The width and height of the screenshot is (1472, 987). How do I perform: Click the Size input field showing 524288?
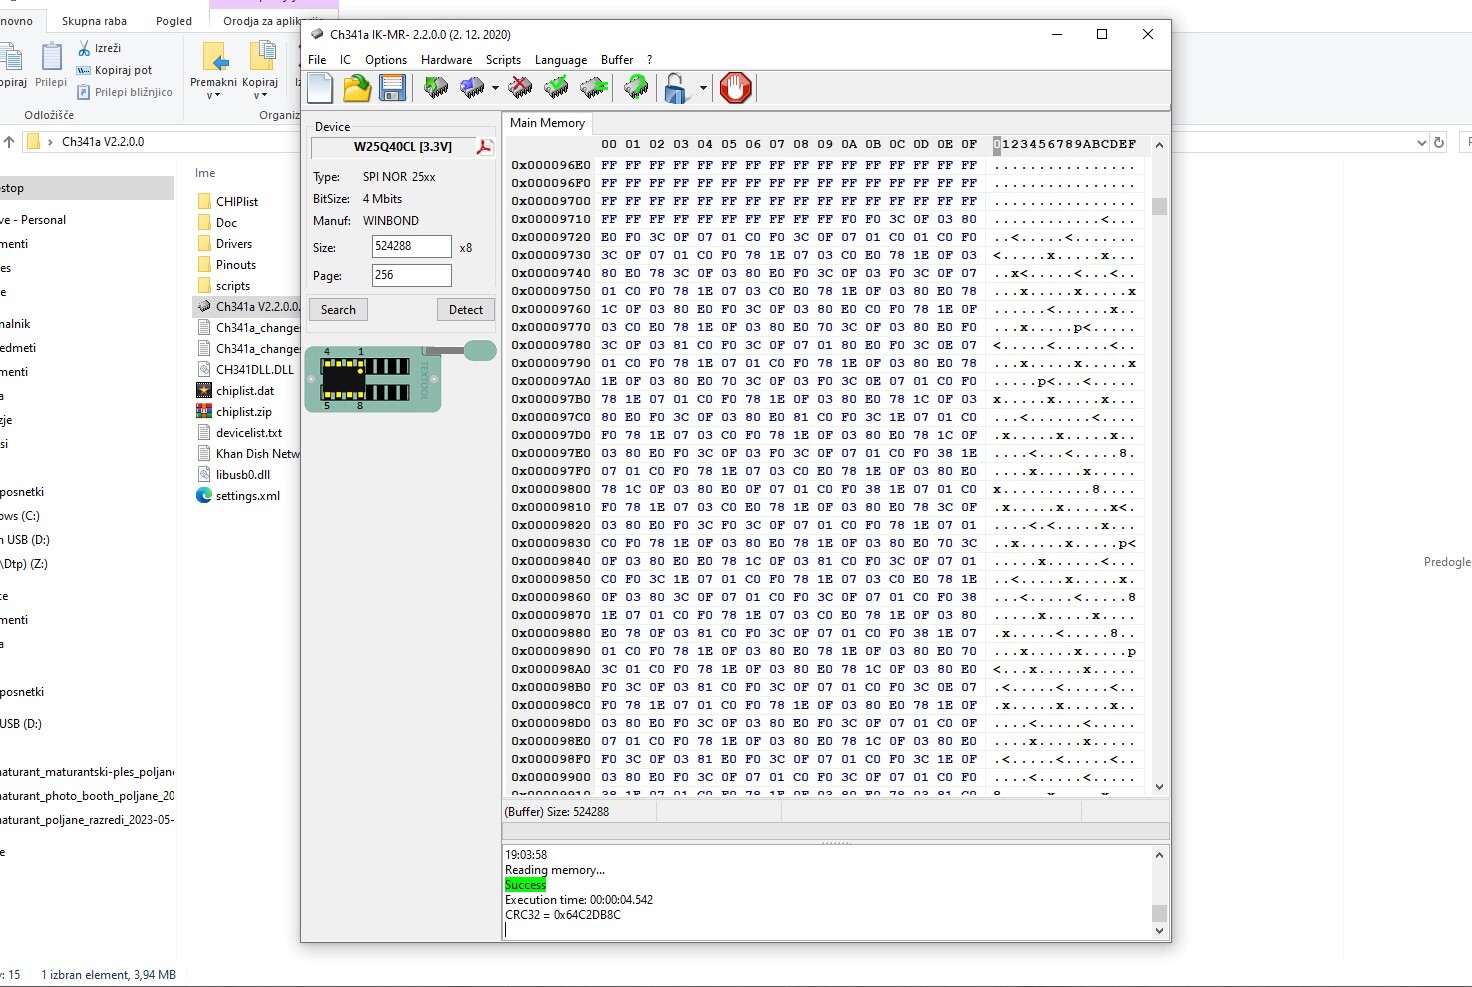point(411,246)
